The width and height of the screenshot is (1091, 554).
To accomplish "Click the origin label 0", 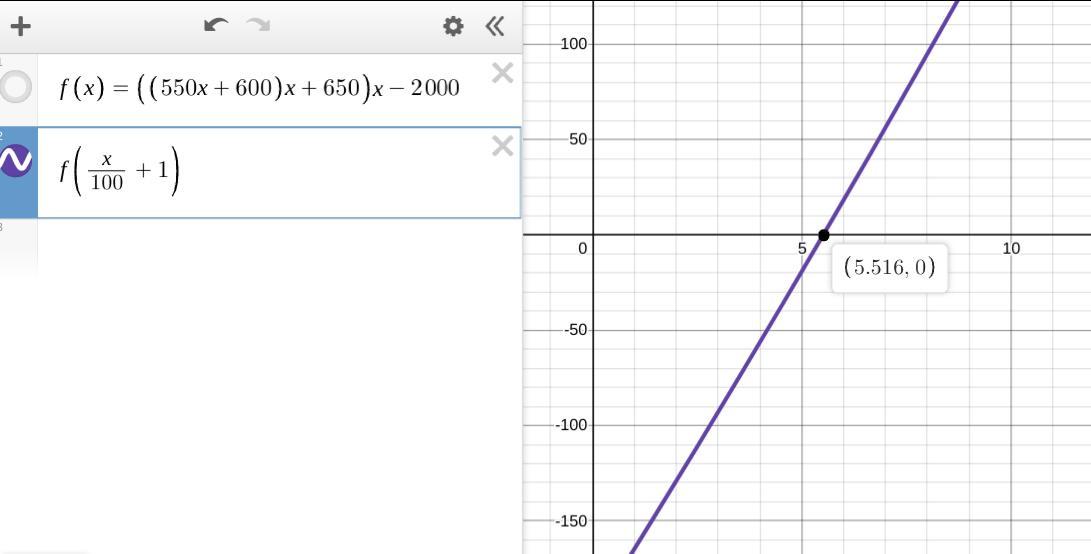I will pos(583,248).
